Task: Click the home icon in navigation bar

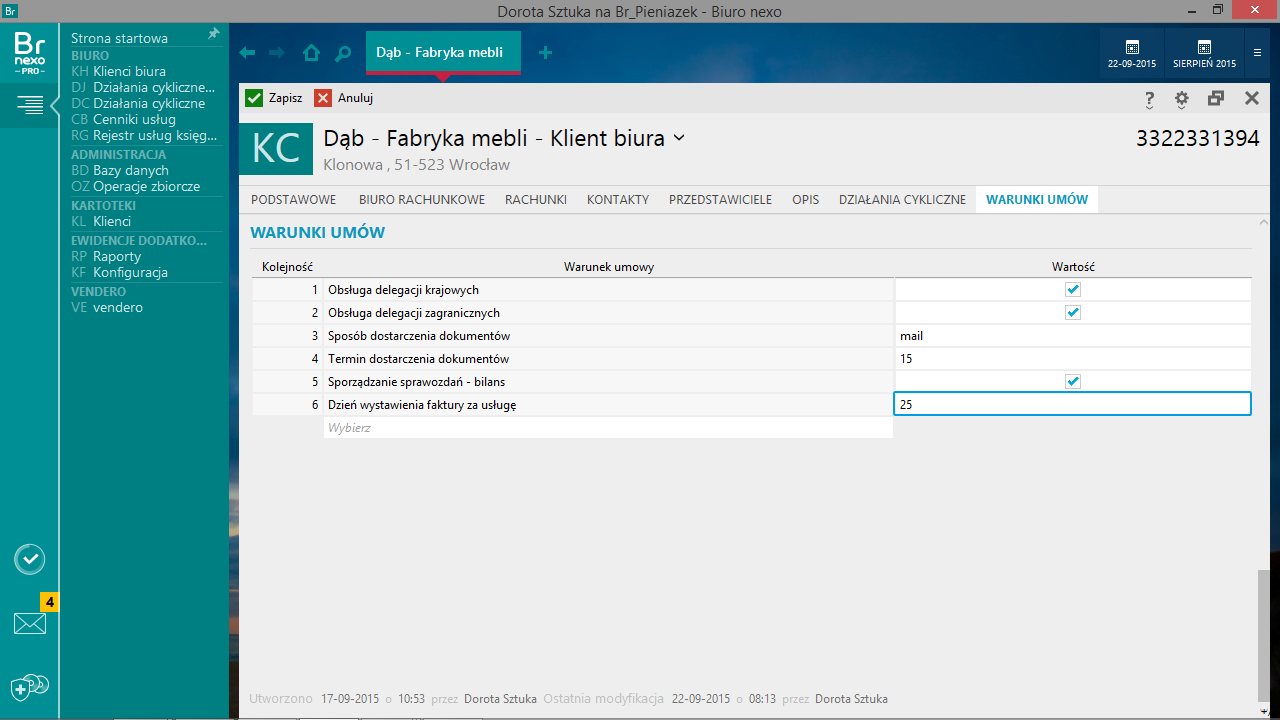Action: pyautogui.click(x=311, y=53)
